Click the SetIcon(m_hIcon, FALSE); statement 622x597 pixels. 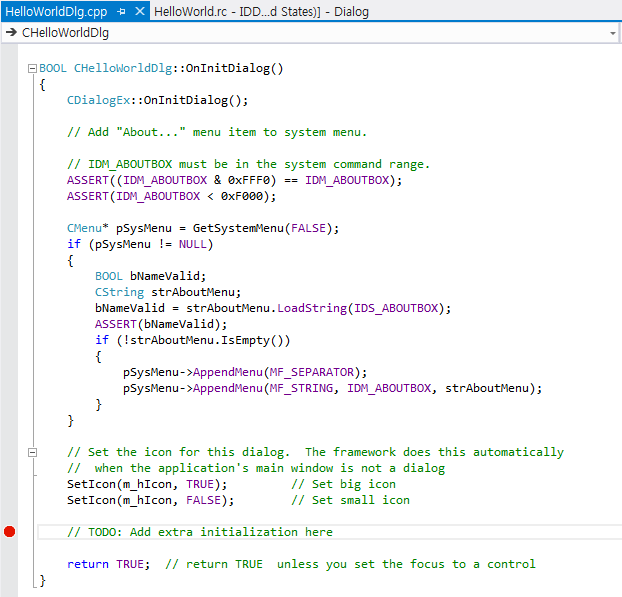pos(150,500)
